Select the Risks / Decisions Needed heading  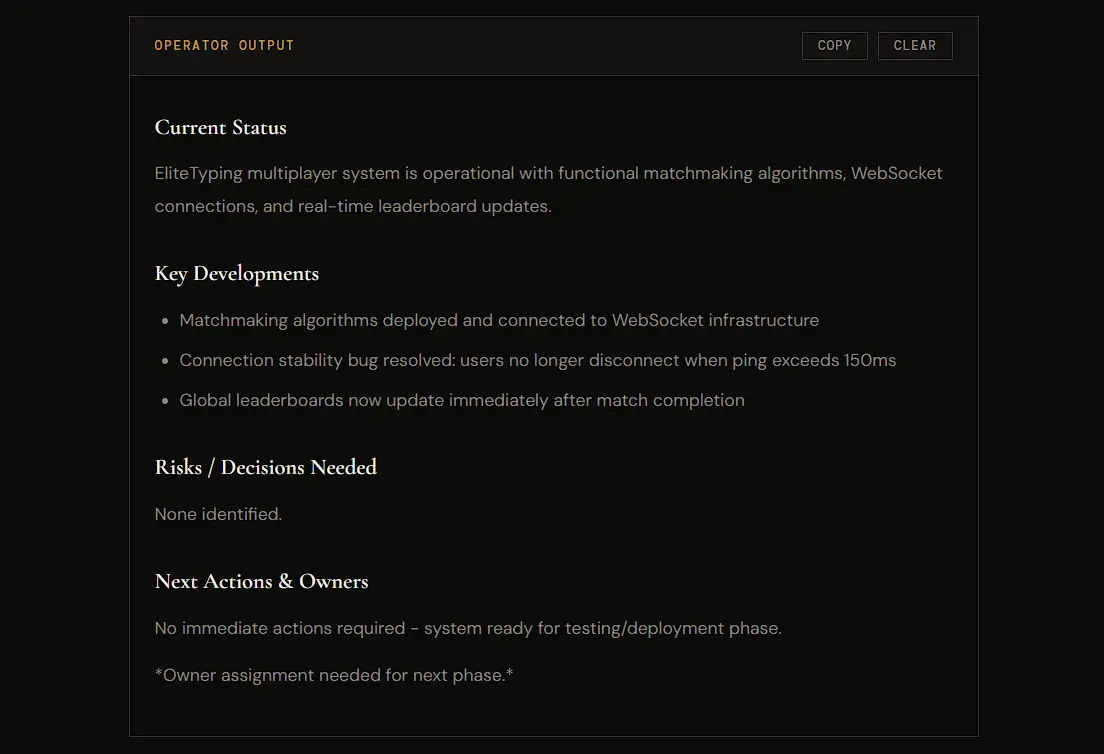[x=265, y=468]
